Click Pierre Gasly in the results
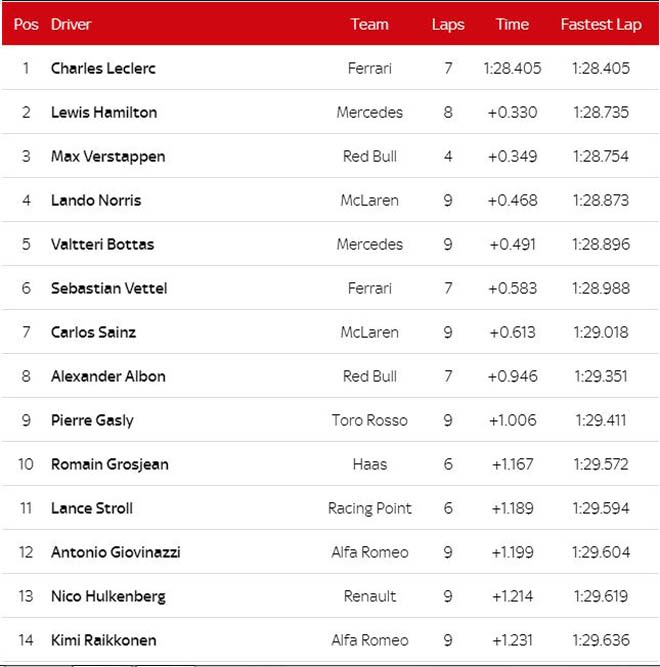The height and width of the screenshot is (667, 660). tap(92, 421)
